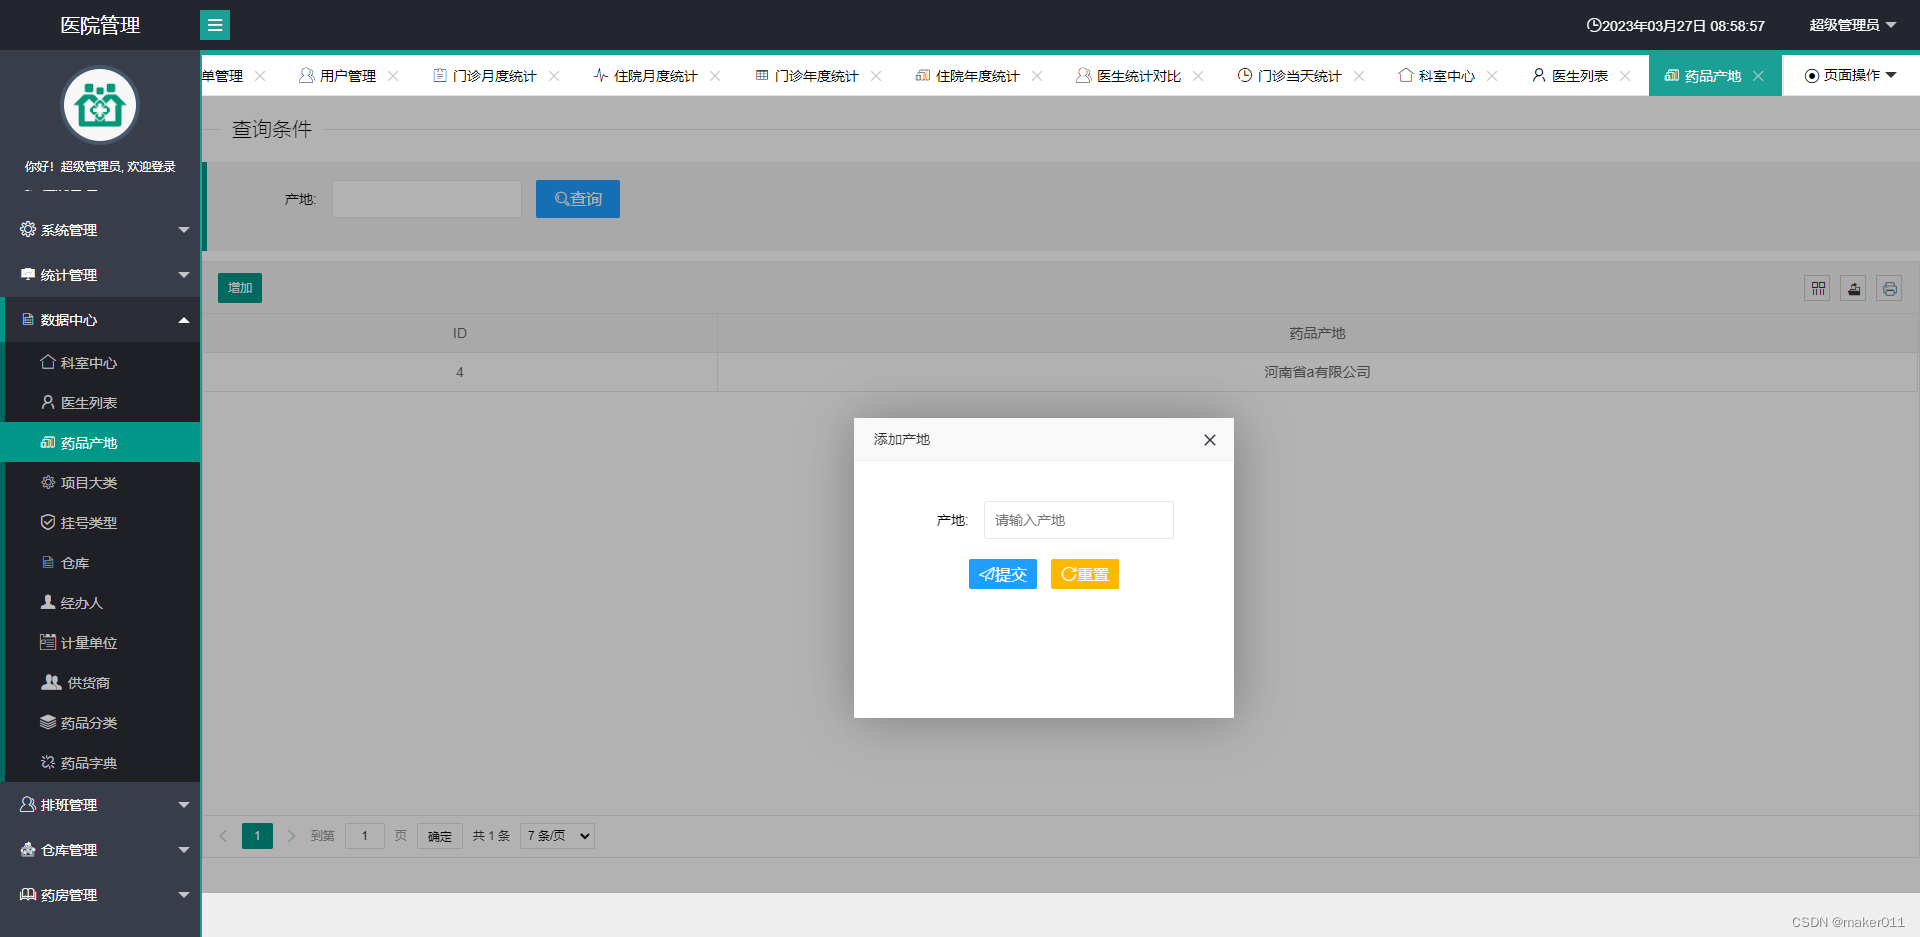Open 计量单位 in the sidebar
Image resolution: width=1920 pixels, height=937 pixels.
point(102,643)
